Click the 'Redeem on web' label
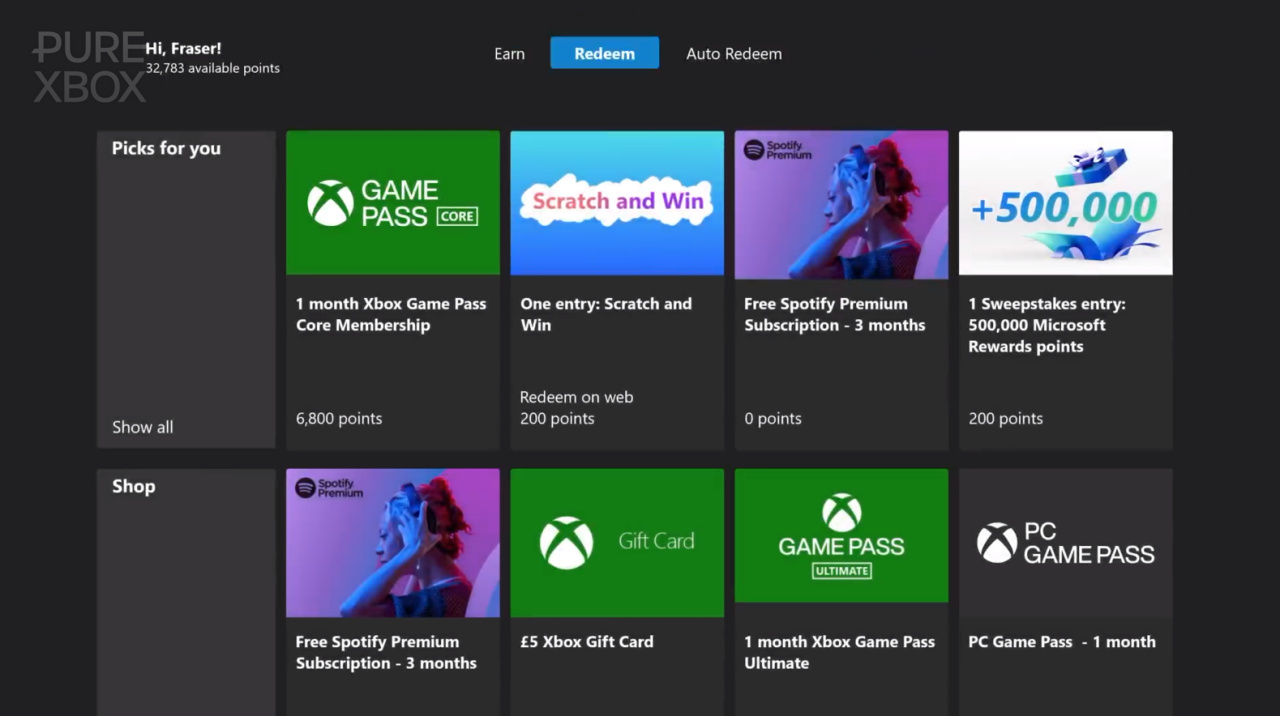Image resolution: width=1280 pixels, height=716 pixels. pyautogui.click(x=576, y=397)
